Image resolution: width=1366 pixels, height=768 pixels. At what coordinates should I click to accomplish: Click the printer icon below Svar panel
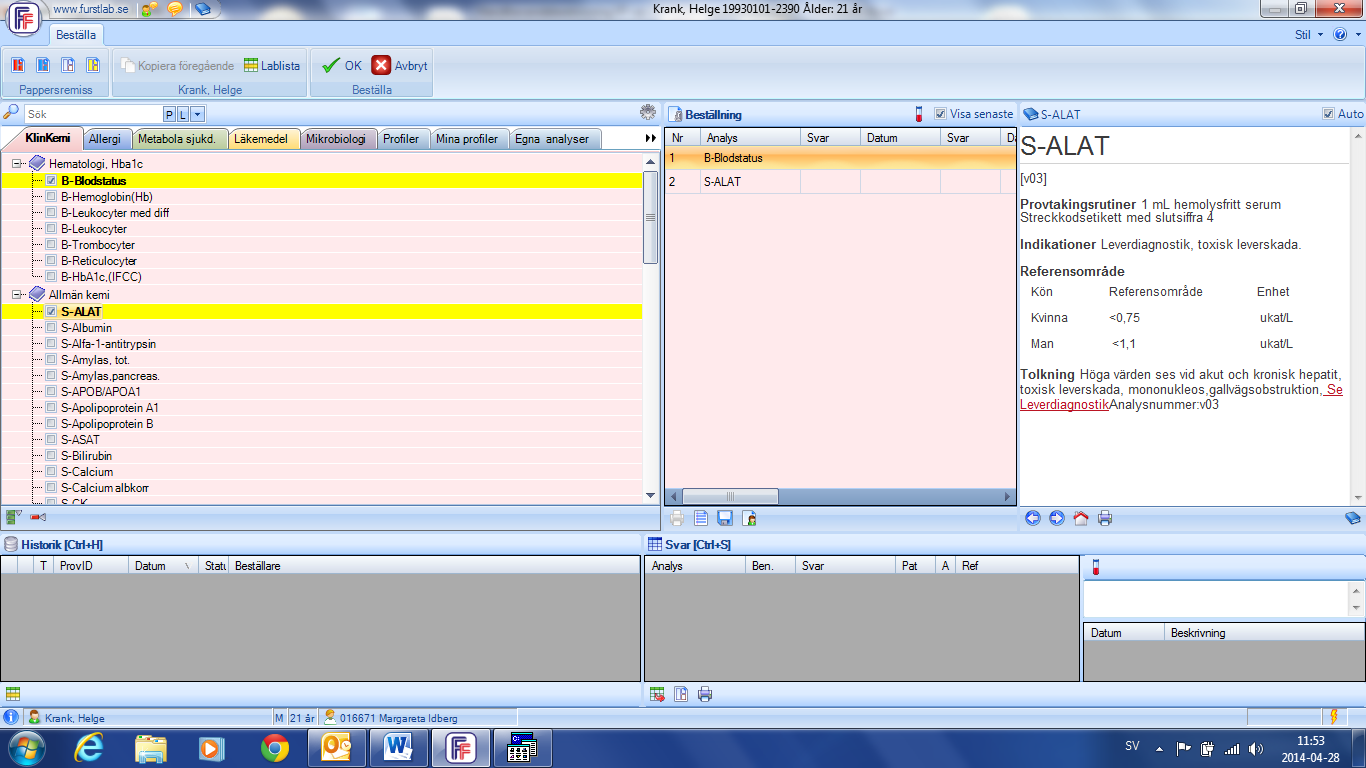click(x=705, y=694)
